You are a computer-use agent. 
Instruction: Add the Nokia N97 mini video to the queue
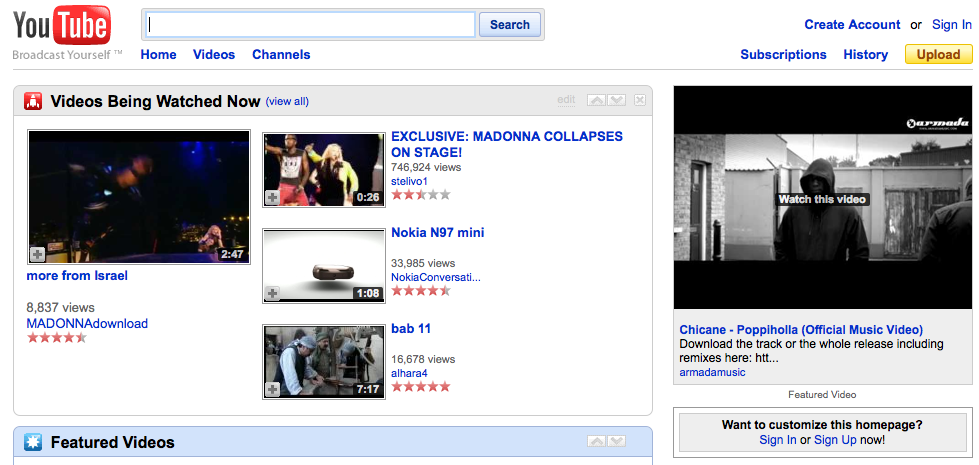272,293
